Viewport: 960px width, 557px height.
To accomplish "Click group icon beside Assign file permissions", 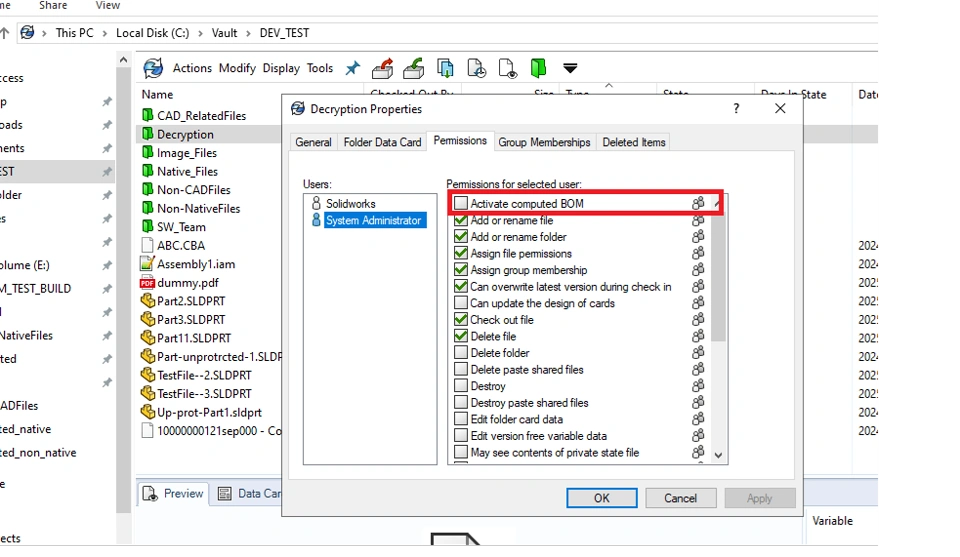I will pyautogui.click(x=698, y=253).
